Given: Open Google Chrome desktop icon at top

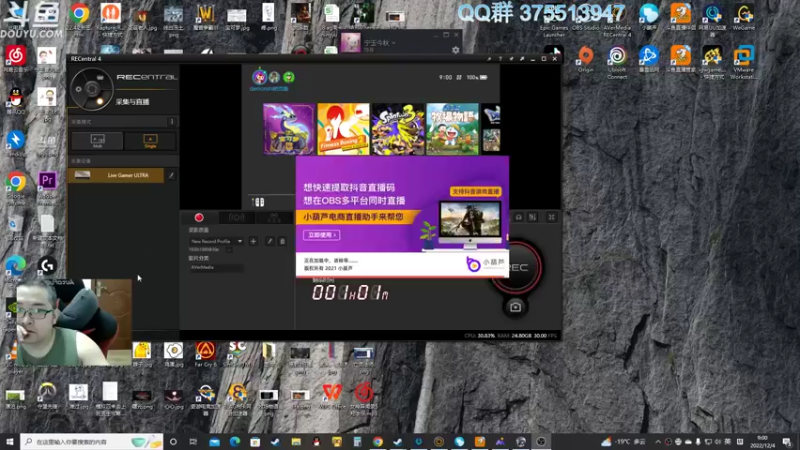Looking at the screenshot, I should click(79, 16).
